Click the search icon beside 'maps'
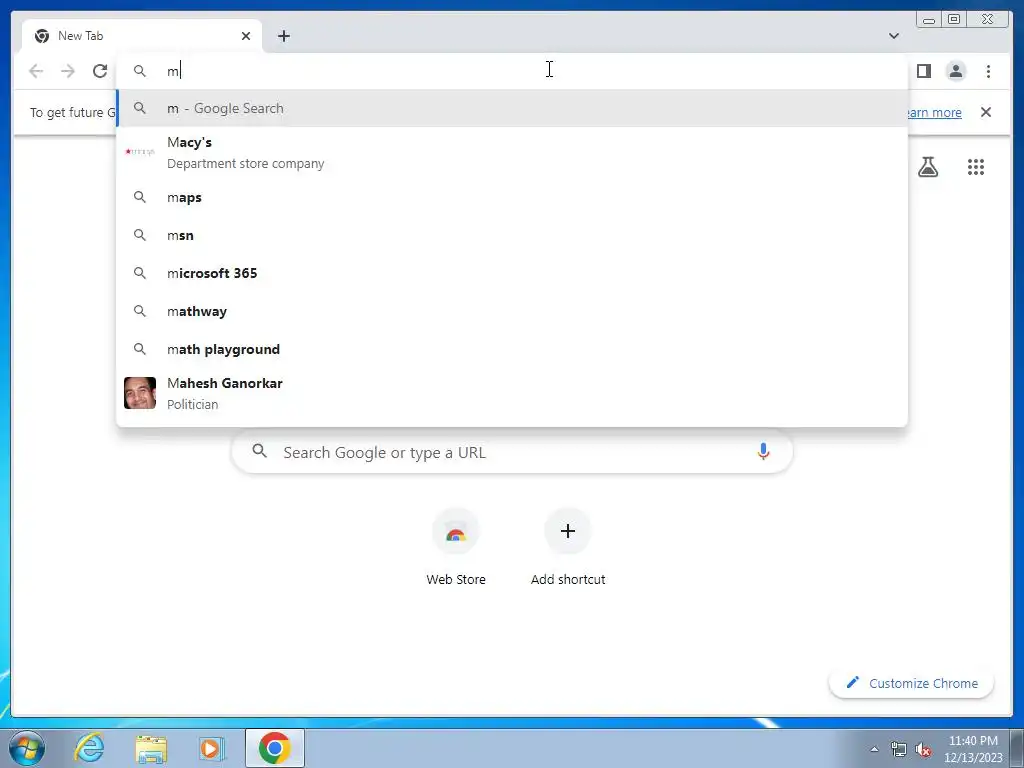Viewport: 1024px width, 768px height. tap(140, 197)
